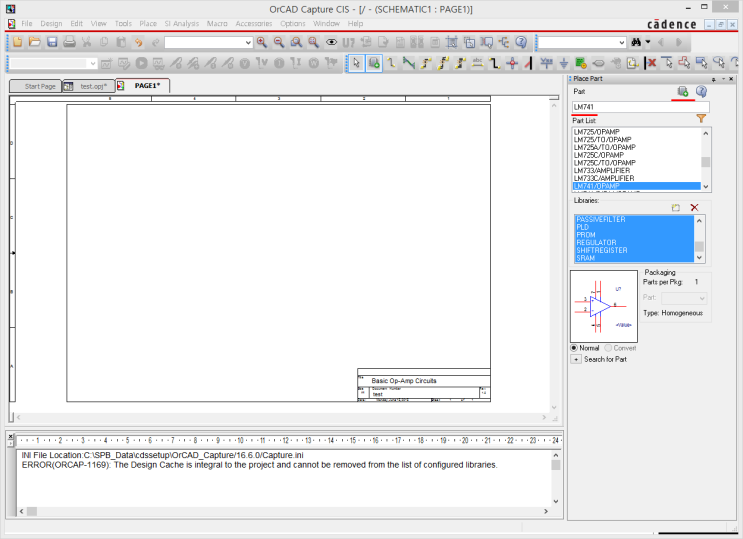Click Add Library icon in the Libraries section
Screen dimensions: 743x539
[676, 207]
